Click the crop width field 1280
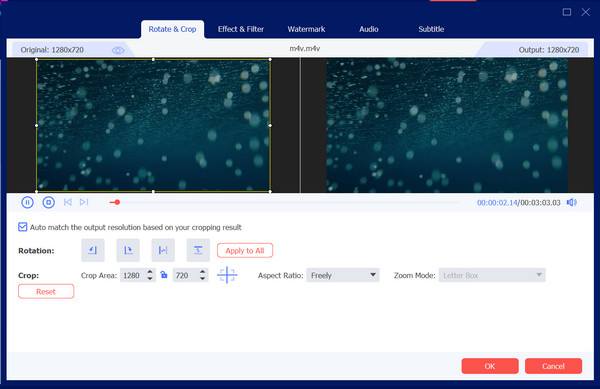 [133, 275]
